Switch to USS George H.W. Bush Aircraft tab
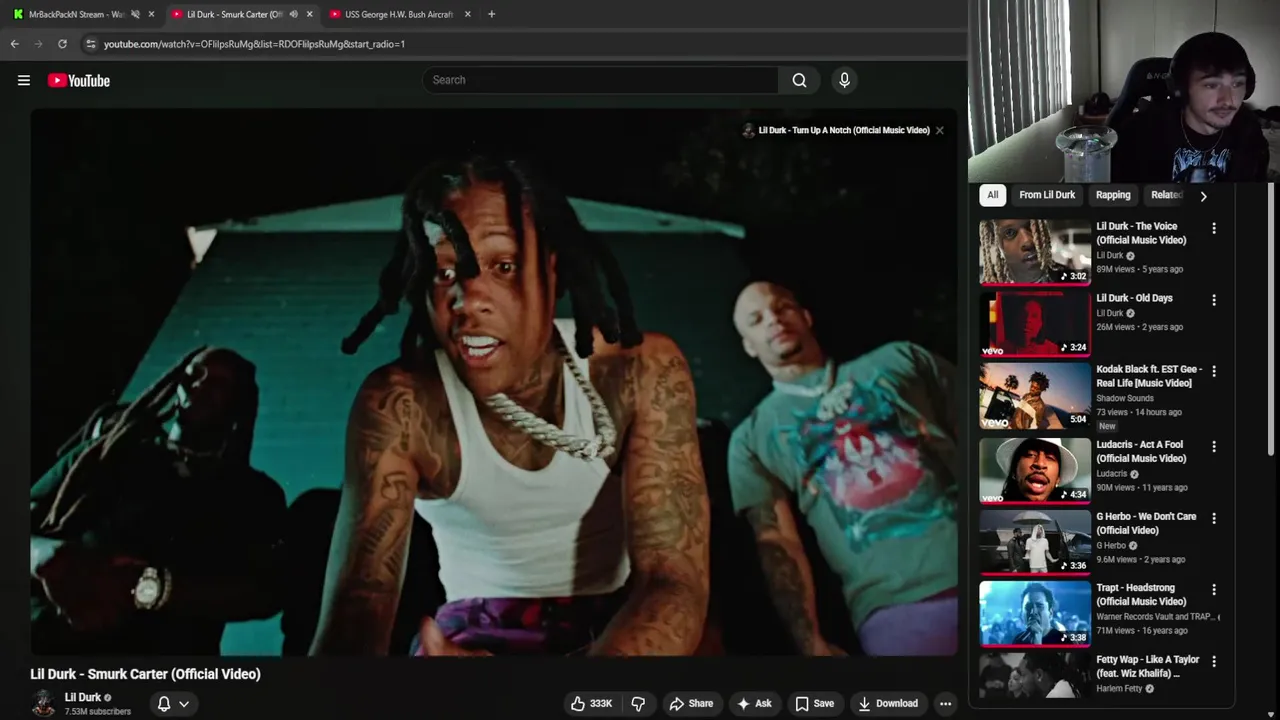 click(399, 14)
